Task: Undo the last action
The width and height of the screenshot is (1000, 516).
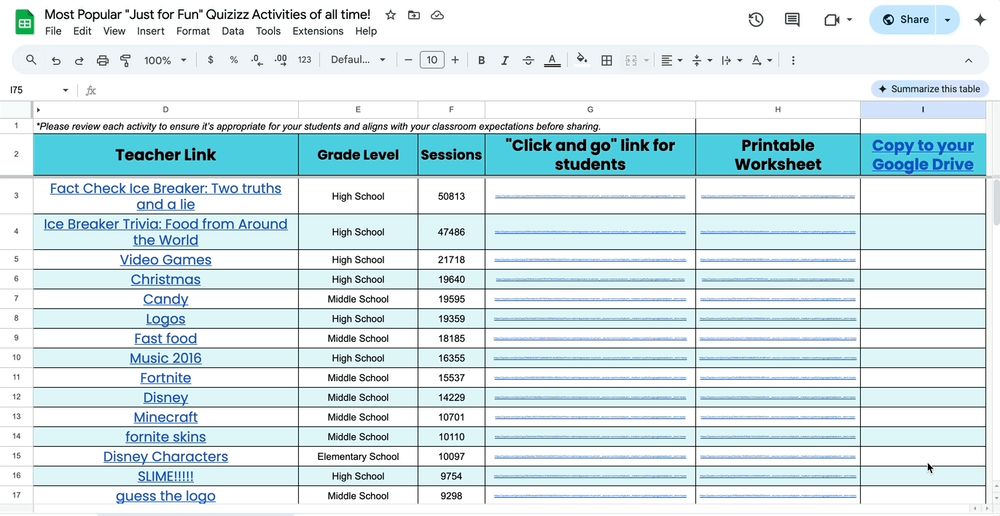Action: click(x=56, y=61)
